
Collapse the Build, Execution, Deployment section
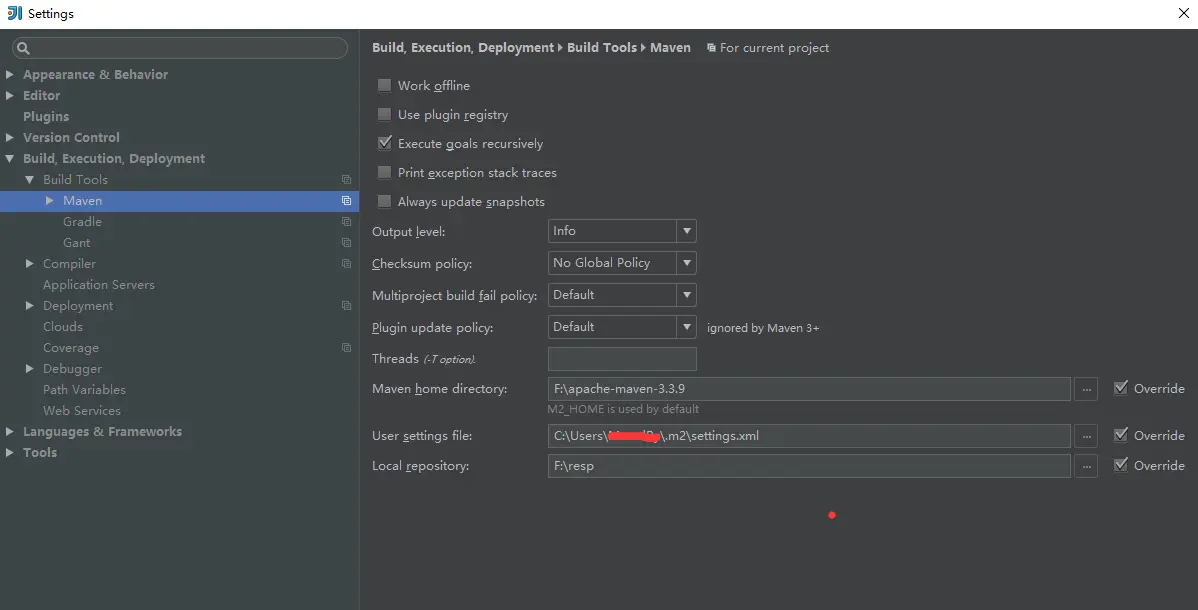pos(9,159)
